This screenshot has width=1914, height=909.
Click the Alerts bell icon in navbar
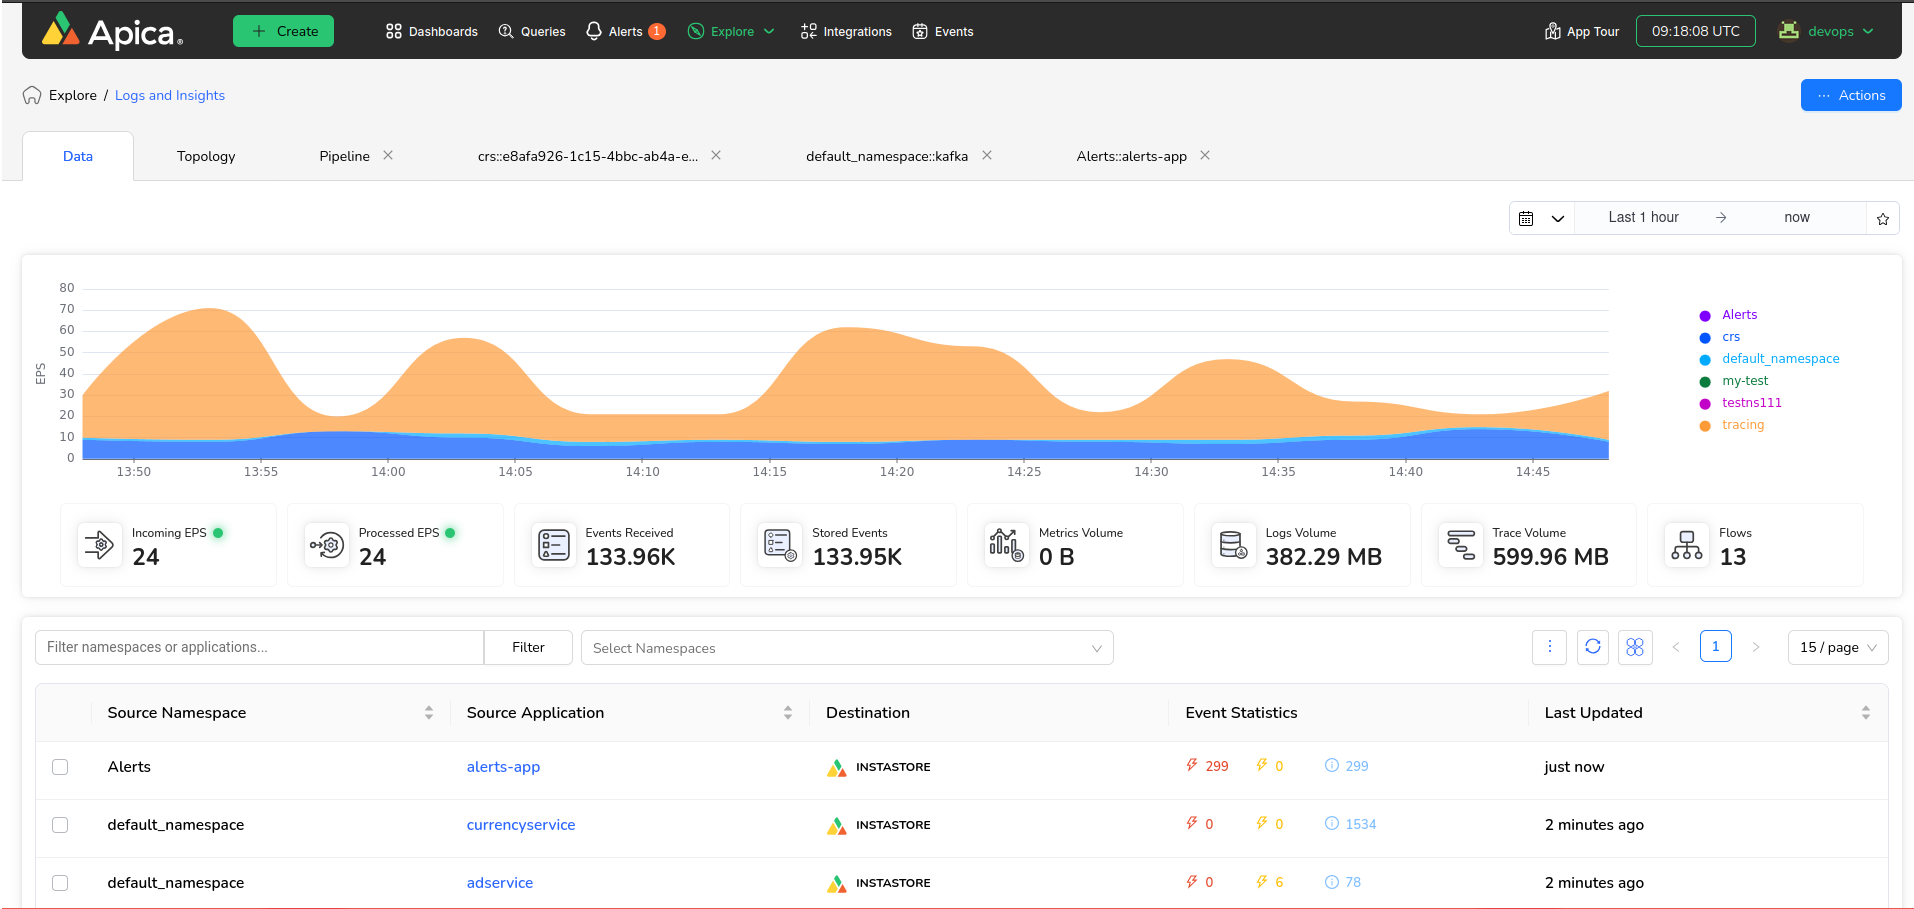(x=594, y=32)
